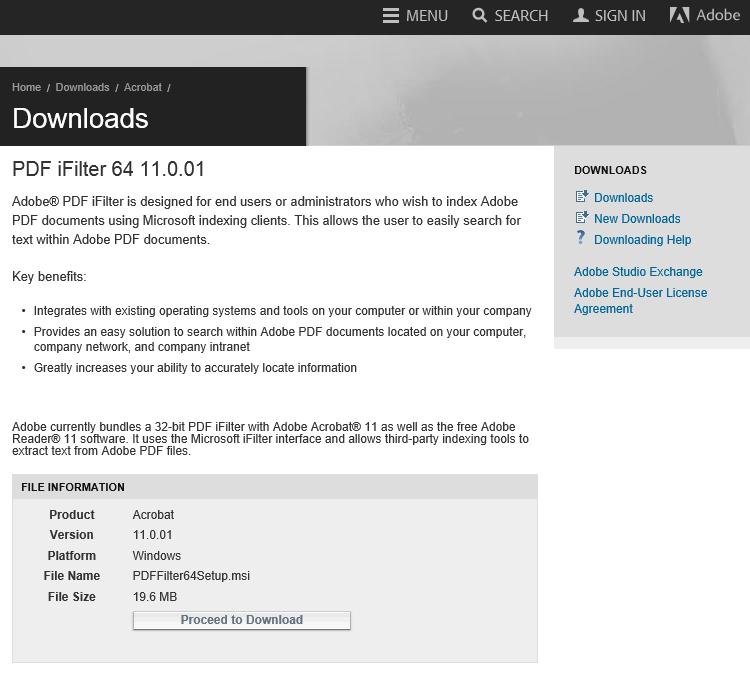Click paragraph starting 'Adobe® PDF iFilter is designed'
The image size is (750, 673).
click(266, 221)
